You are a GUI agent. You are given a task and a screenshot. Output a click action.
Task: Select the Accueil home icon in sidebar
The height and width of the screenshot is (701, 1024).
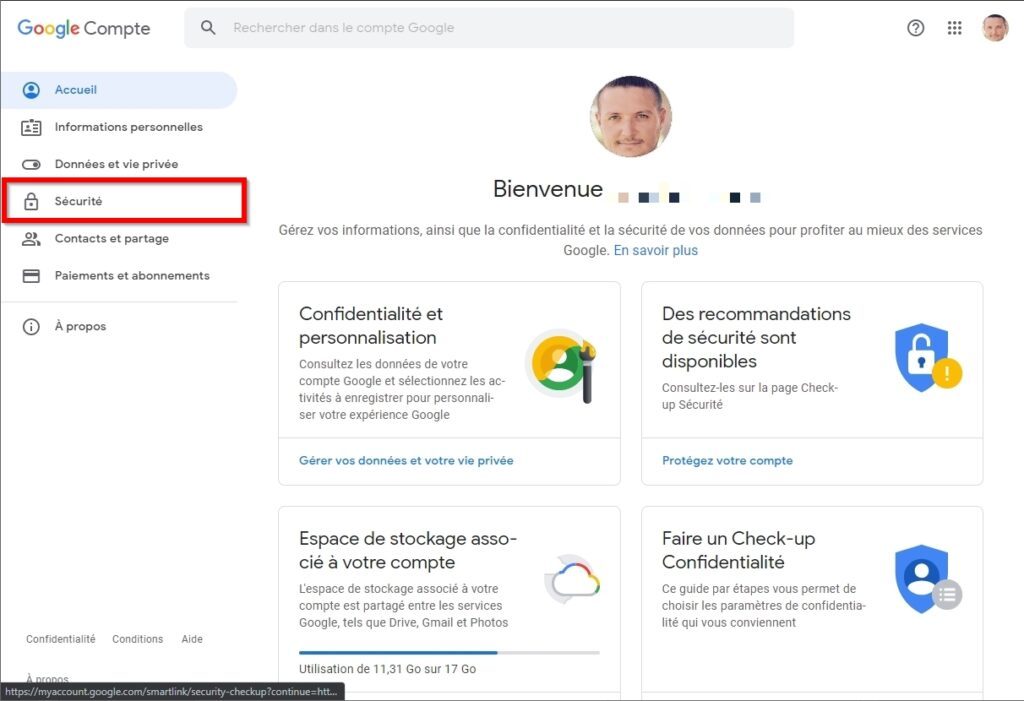point(28,89)
